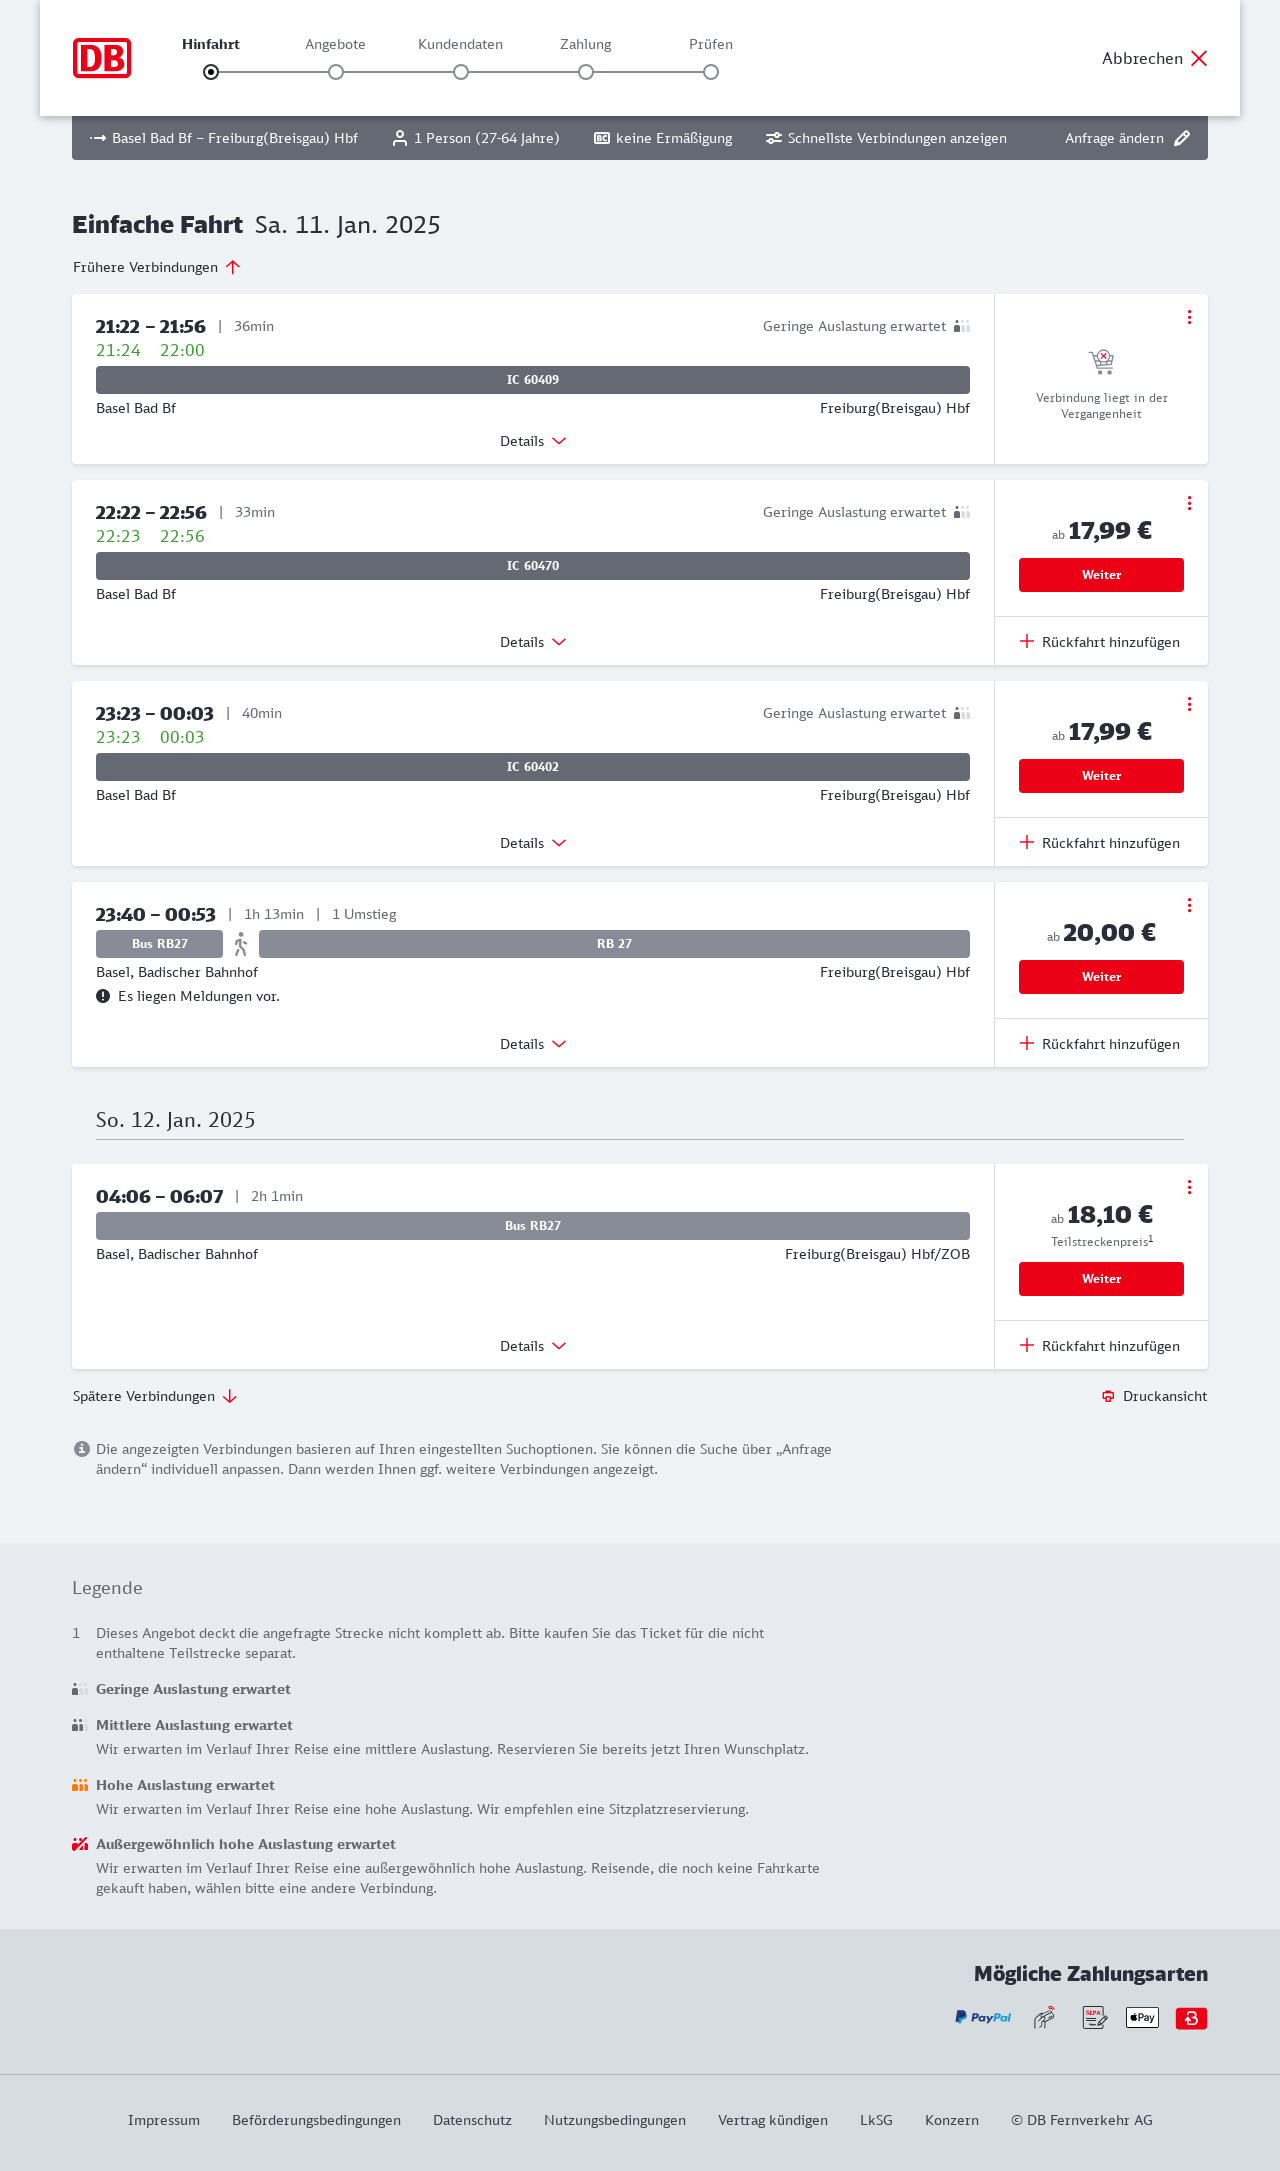
Task: Click the warning icon beside Es liegen Meldungen vor
Action: click(103, 996)
